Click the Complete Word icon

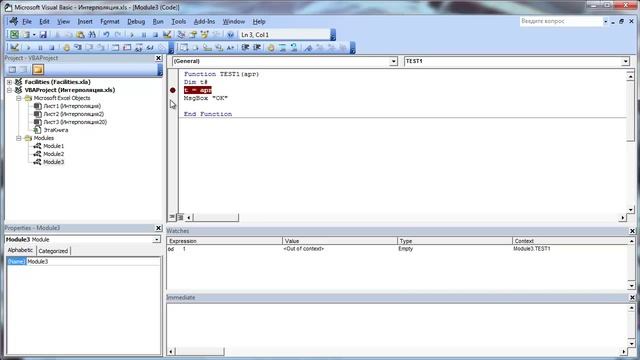click(x=230, y=48)
